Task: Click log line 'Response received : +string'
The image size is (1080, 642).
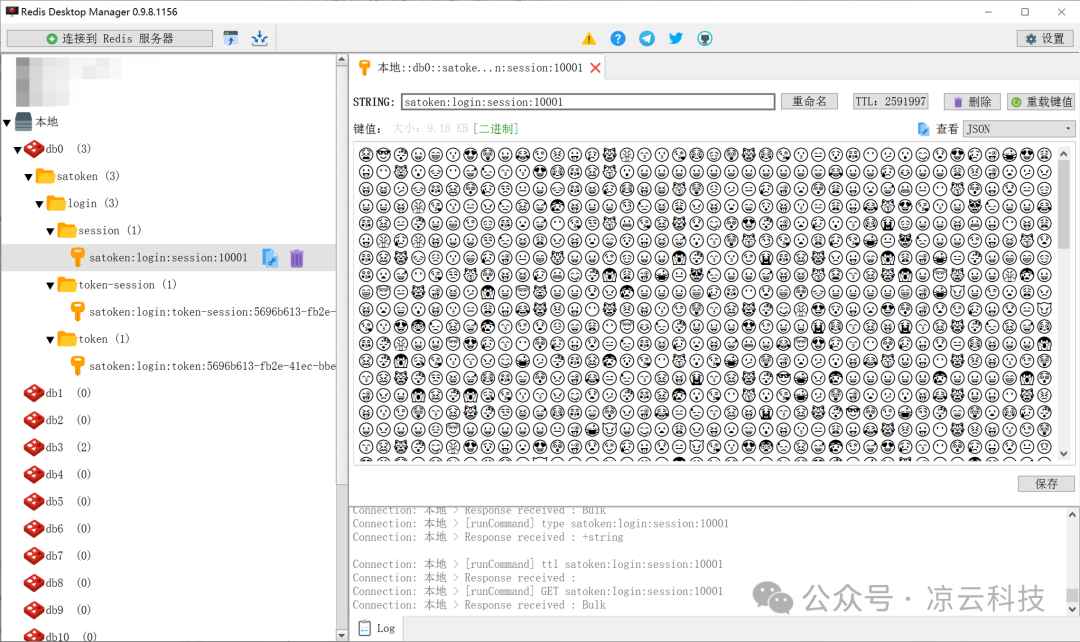Action: pos(488,537)
